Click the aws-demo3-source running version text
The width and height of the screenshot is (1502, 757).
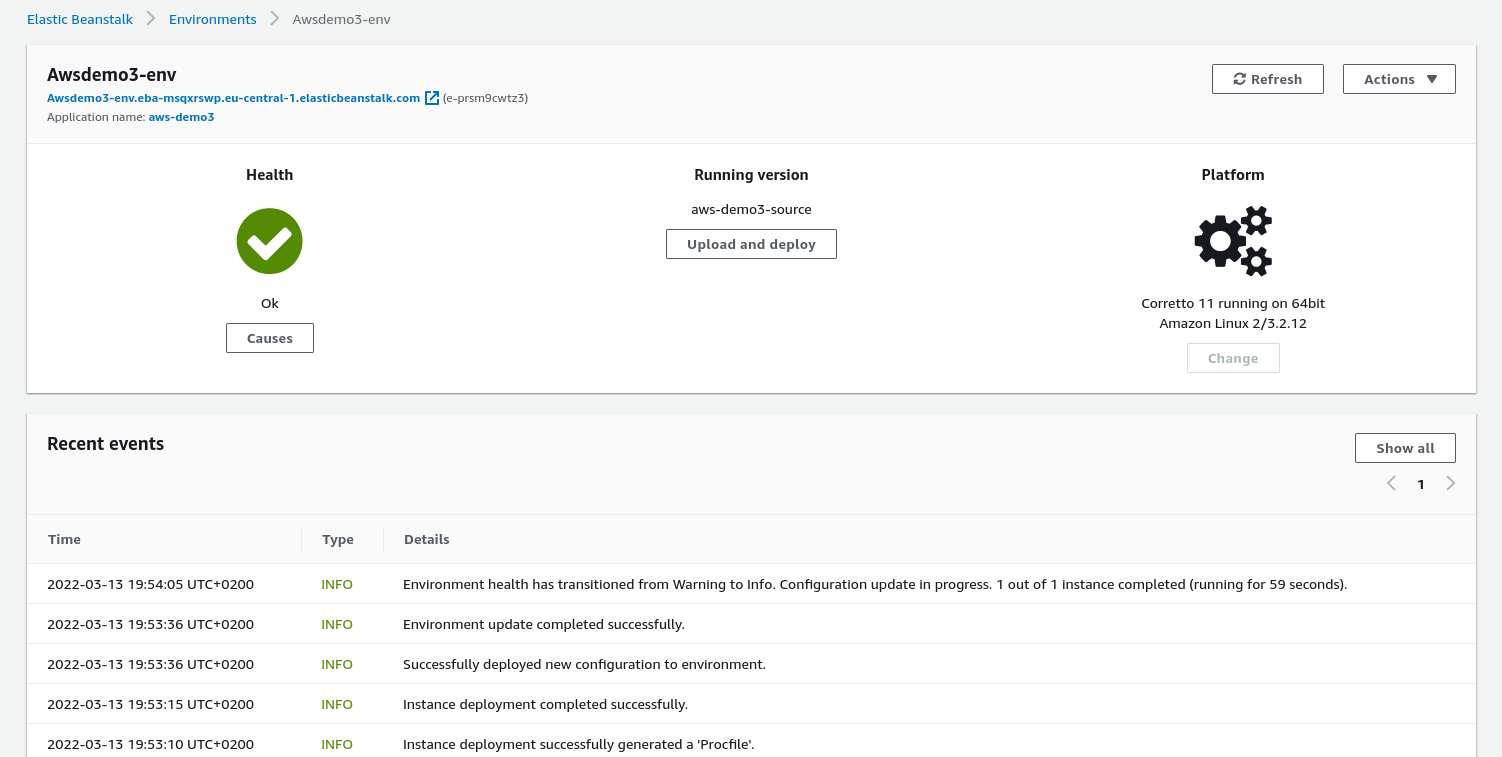coord(751,210)
